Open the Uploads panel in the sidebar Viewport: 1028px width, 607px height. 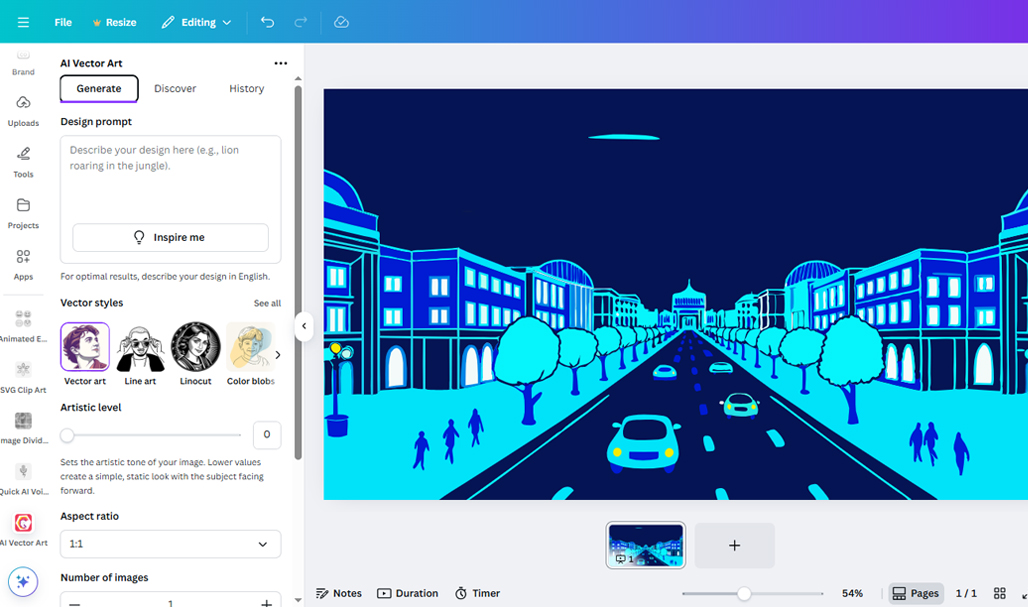click(23, 110)
